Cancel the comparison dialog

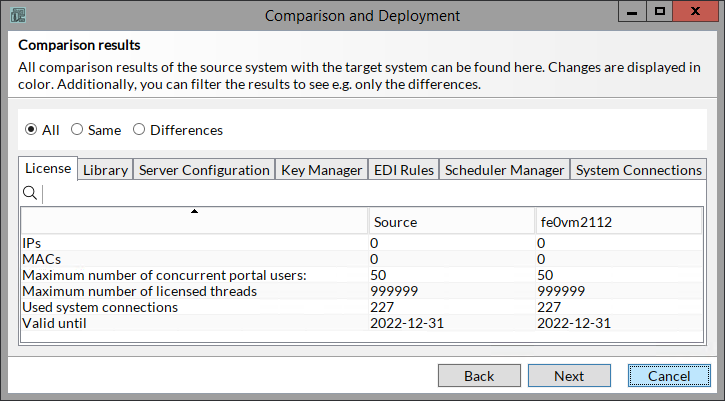click(x=669, y=376)
